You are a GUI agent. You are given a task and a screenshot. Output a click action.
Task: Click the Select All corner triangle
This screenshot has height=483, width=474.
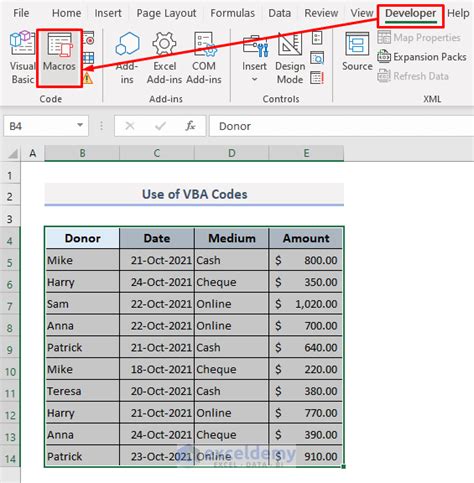12,153
